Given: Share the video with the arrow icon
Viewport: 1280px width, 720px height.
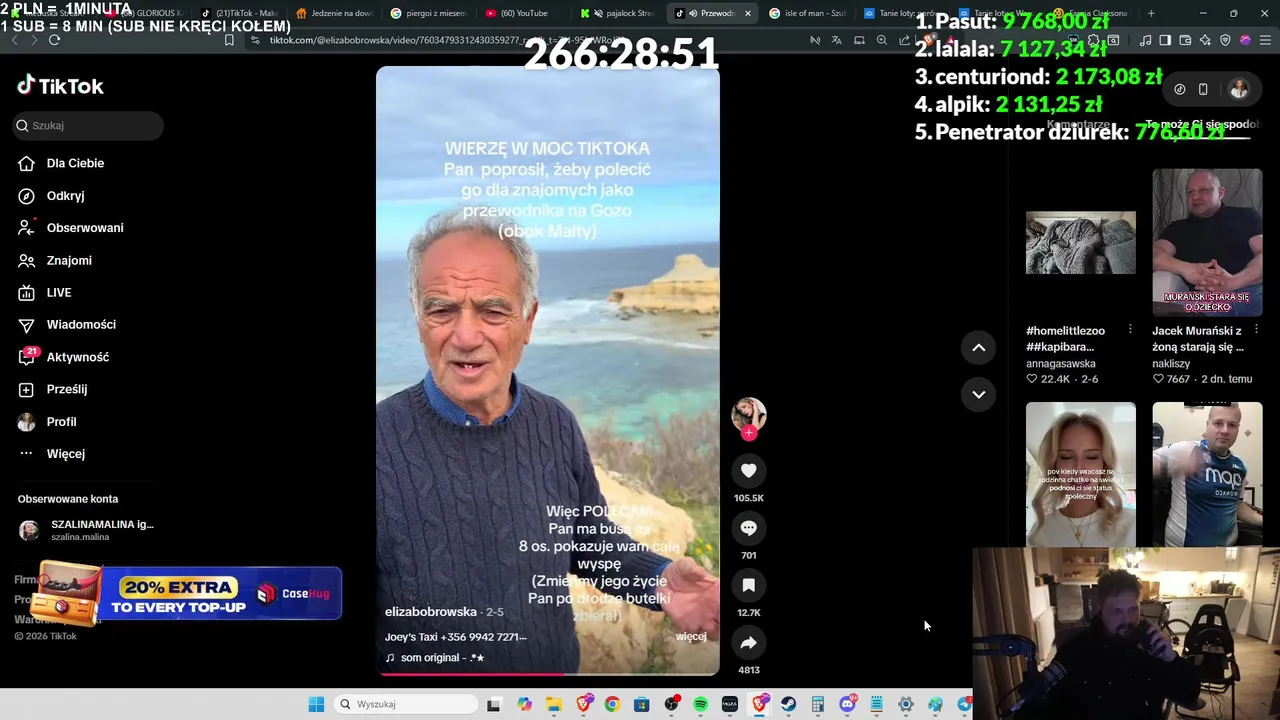Looking at the screenshot, I should 748,643.
